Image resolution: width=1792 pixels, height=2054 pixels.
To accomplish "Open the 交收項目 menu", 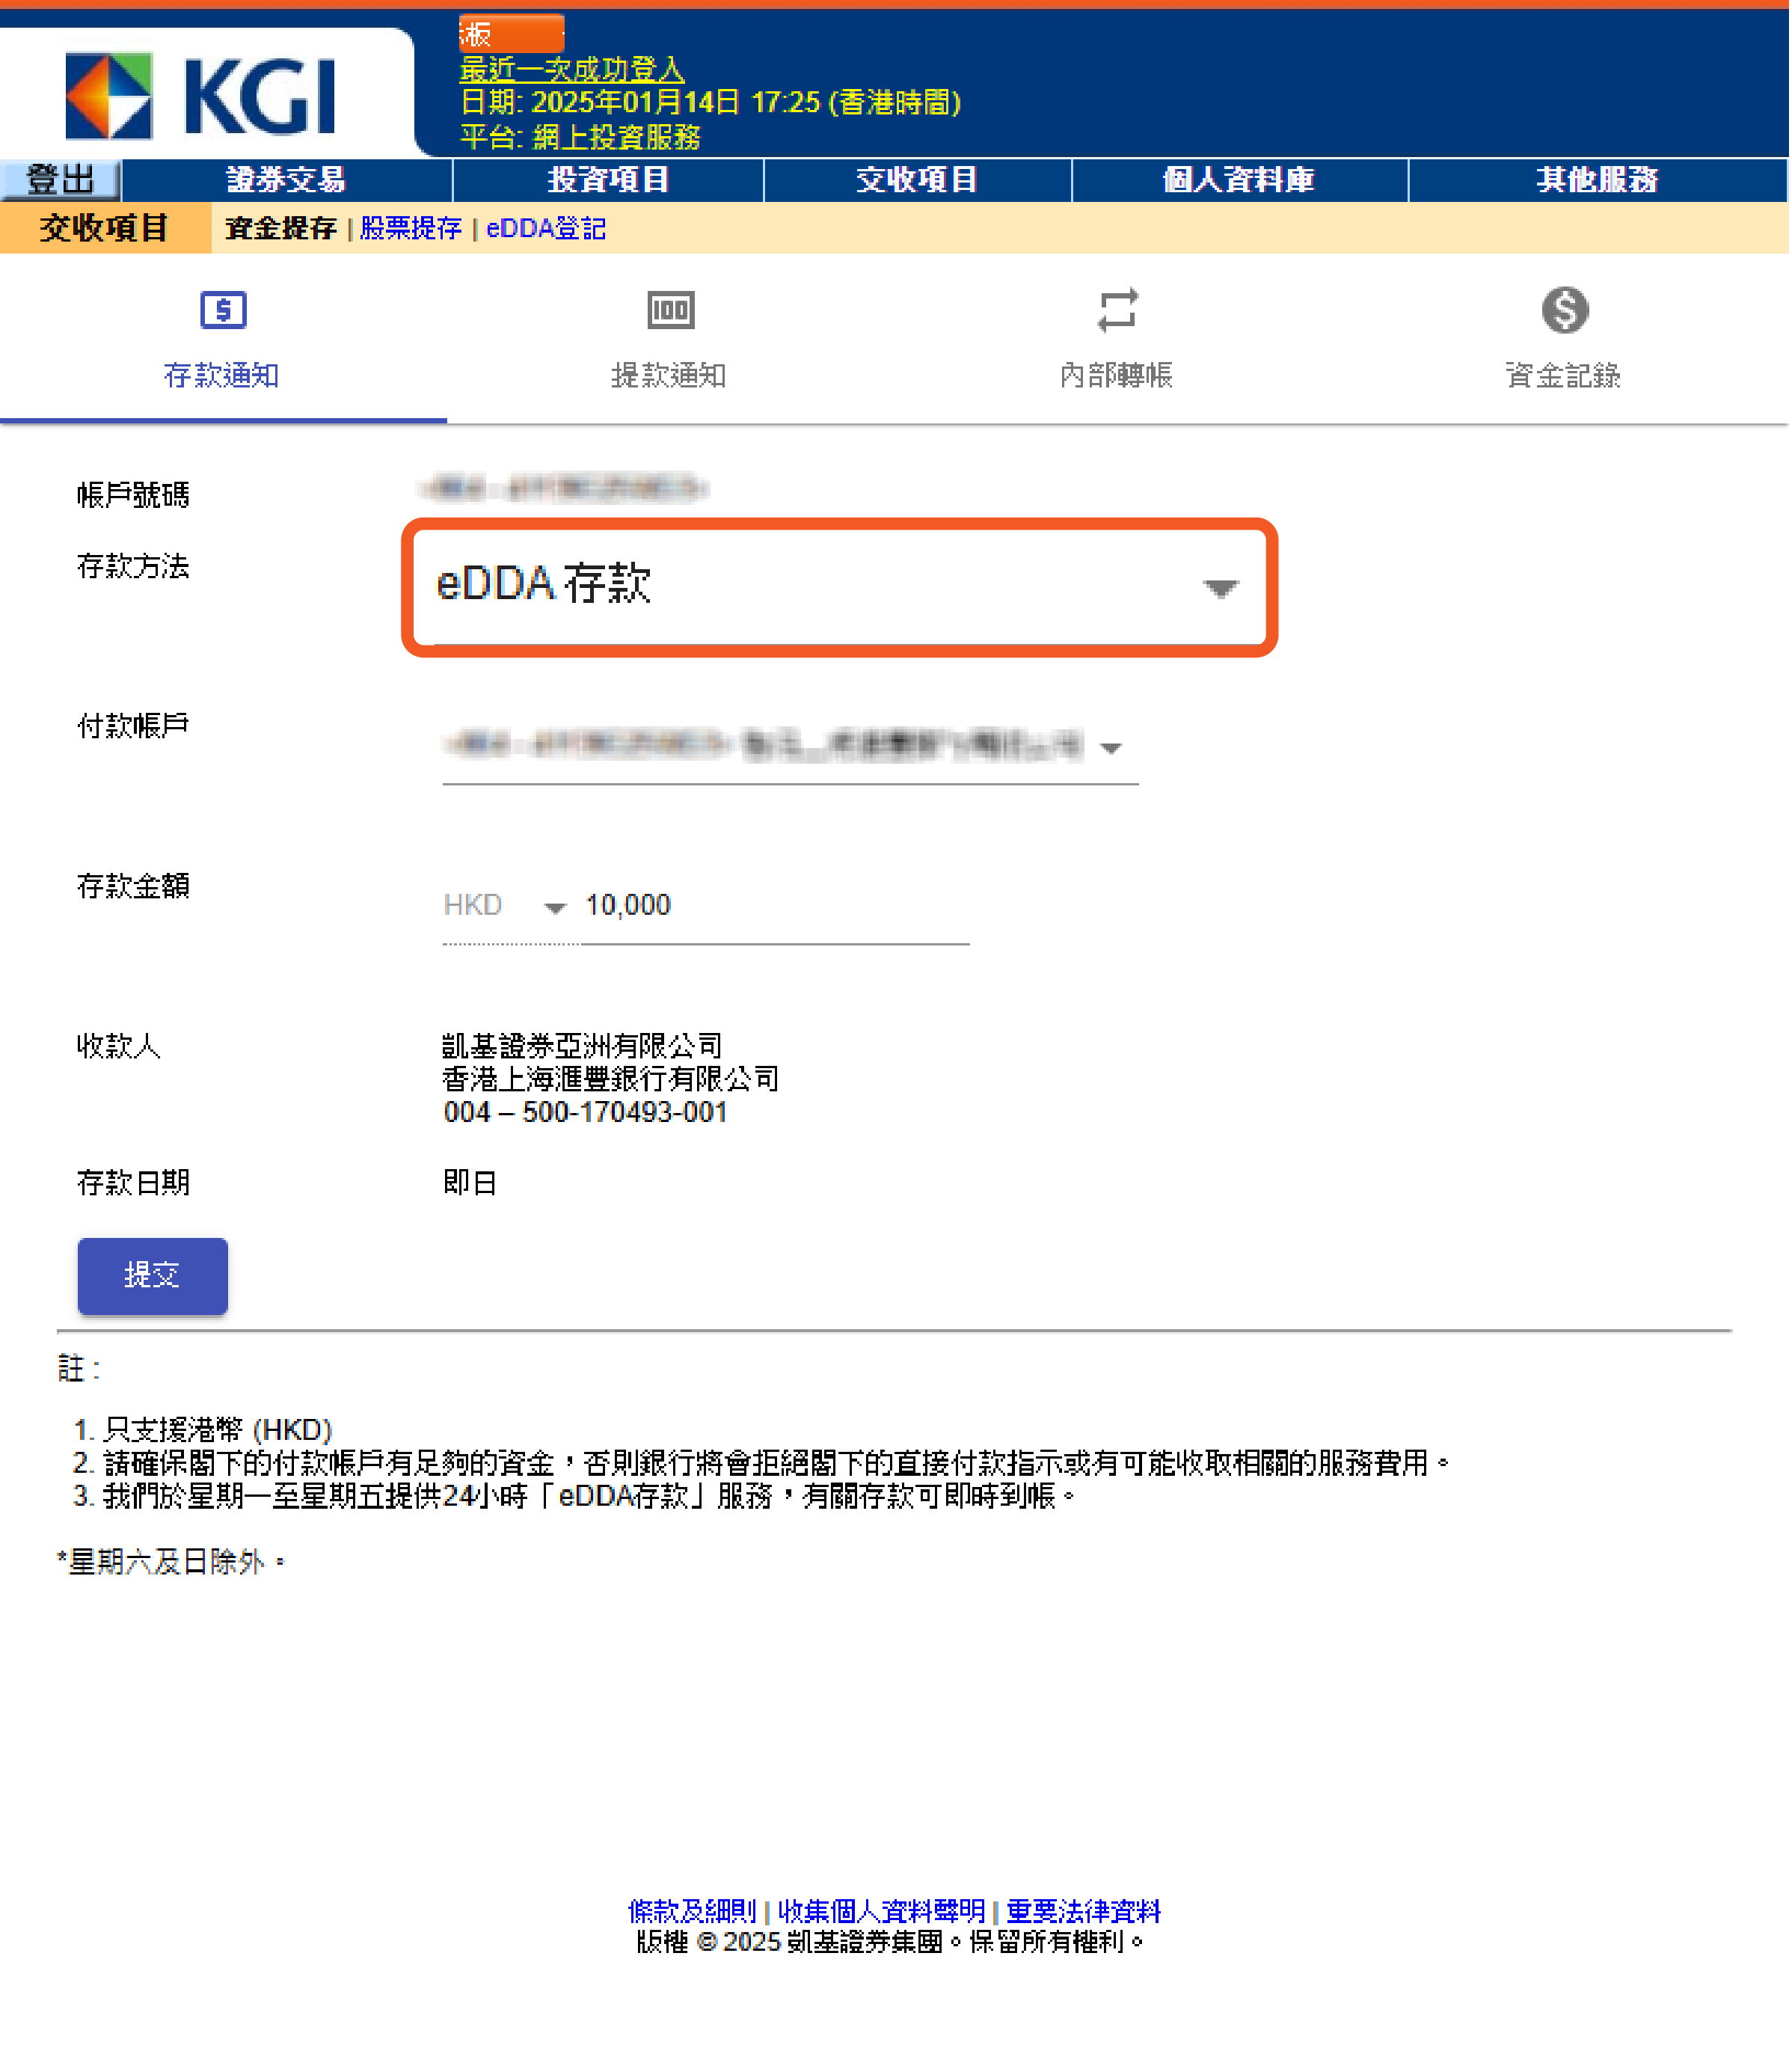I will point(919,180).
